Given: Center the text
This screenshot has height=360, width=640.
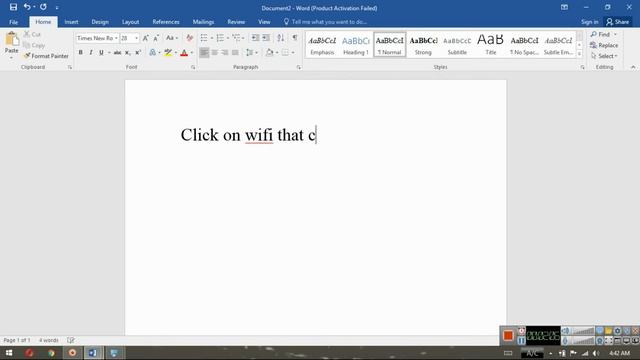Looking at the screenshot, I should (x=215, y=52).
